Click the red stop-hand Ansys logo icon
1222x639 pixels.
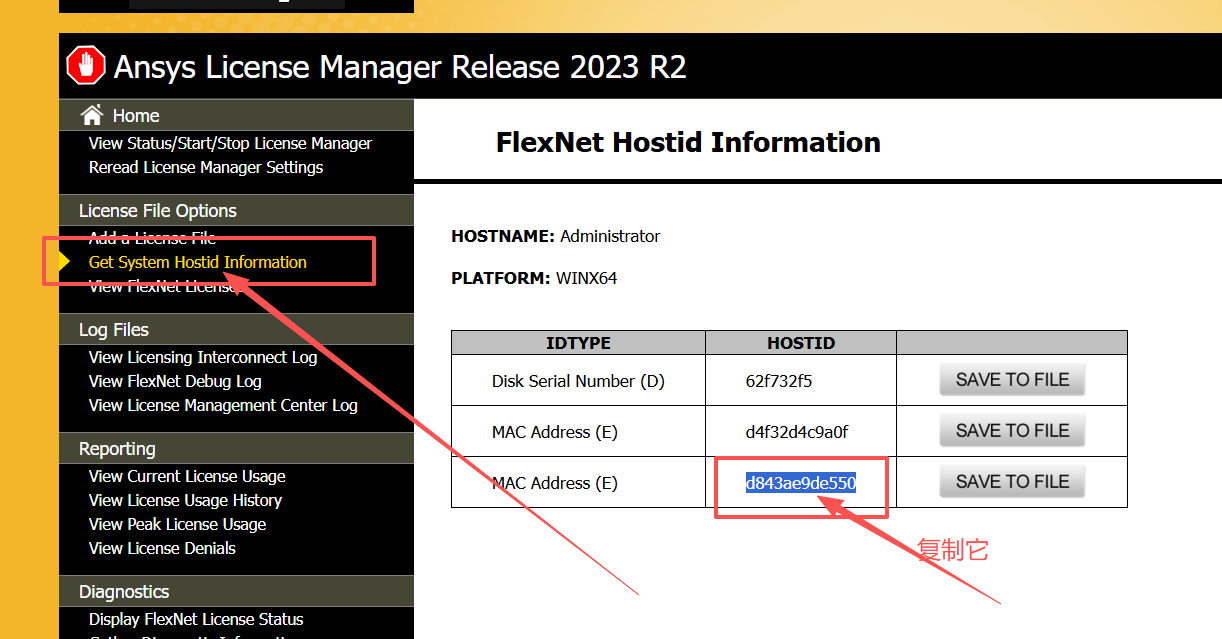click(x=86, y=66)
